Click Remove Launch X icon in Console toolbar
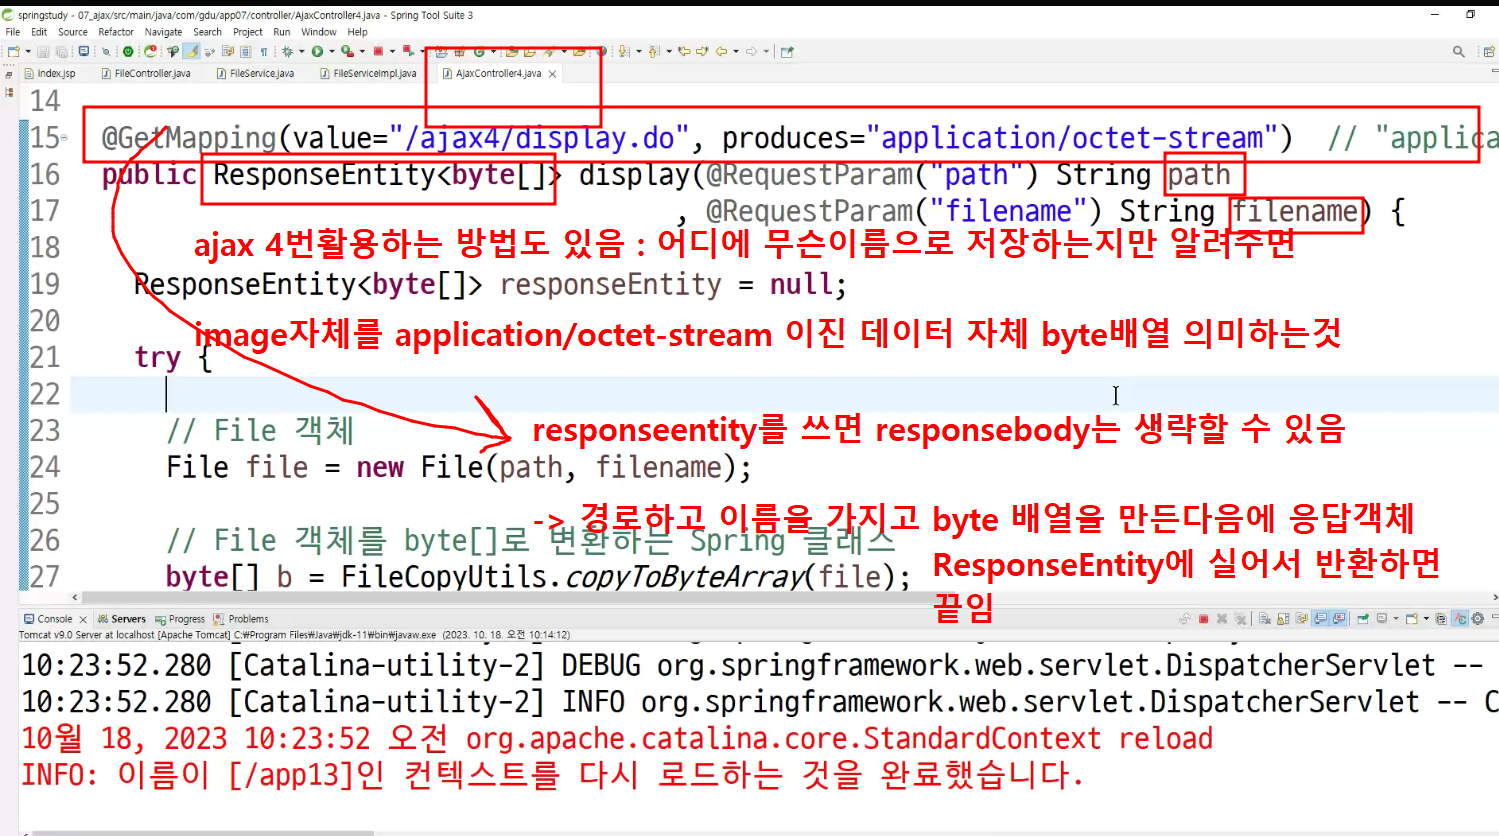Screen dimensions: 1499x836 [1222, 619]
